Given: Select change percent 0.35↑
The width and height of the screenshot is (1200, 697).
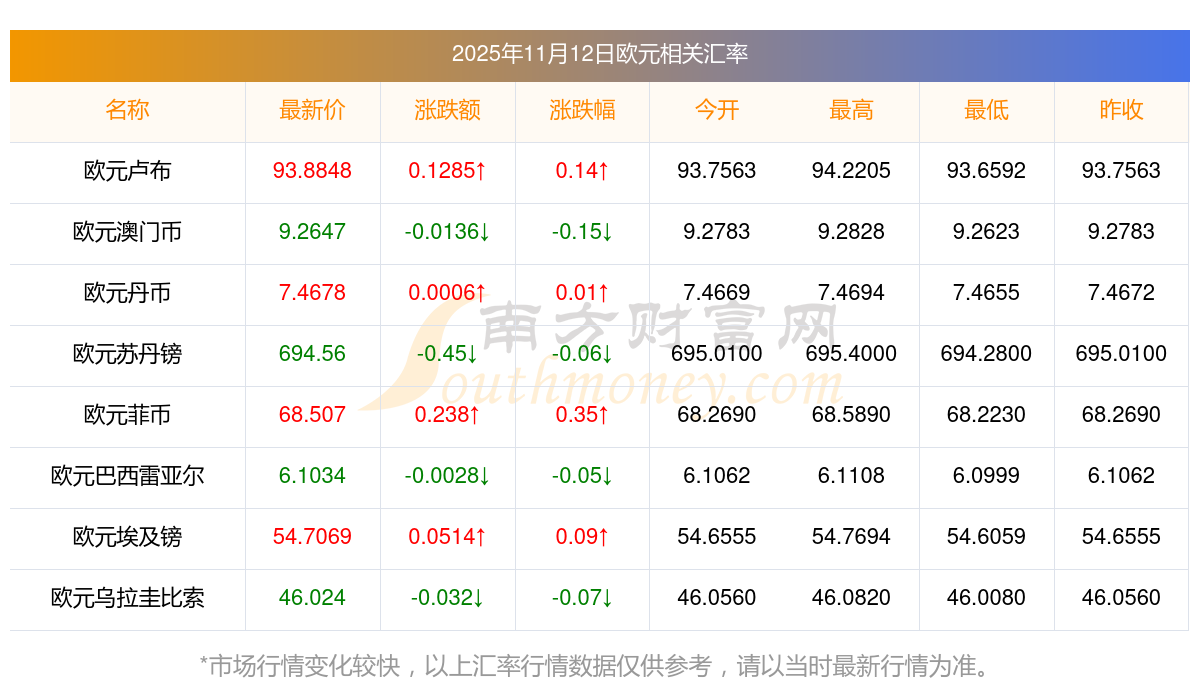Looking at the screenshot, I should (x=582, y=415).
